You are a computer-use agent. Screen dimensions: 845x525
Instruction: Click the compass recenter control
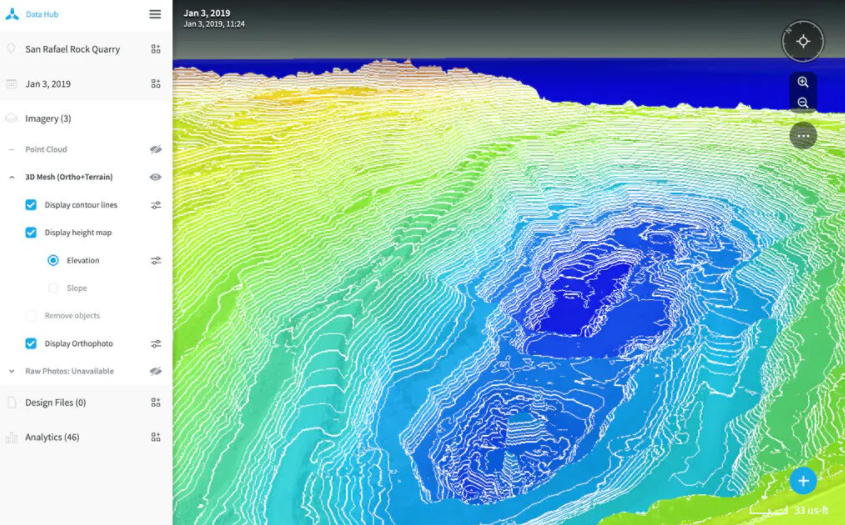[x=802, y=42]
